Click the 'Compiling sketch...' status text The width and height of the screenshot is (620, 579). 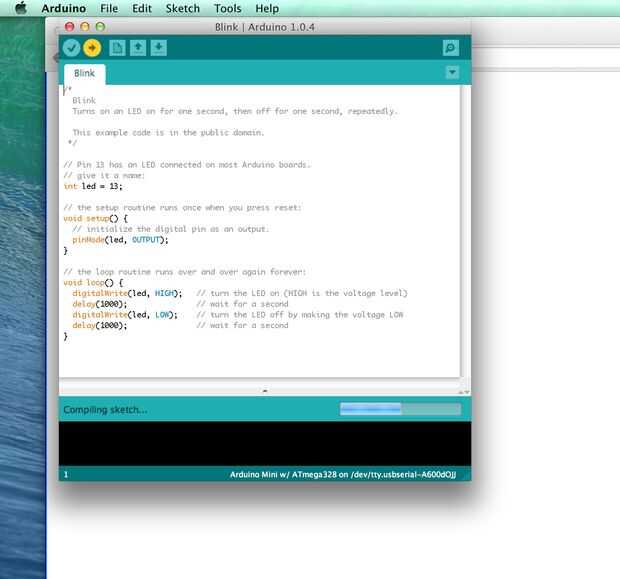click(105, 410)
